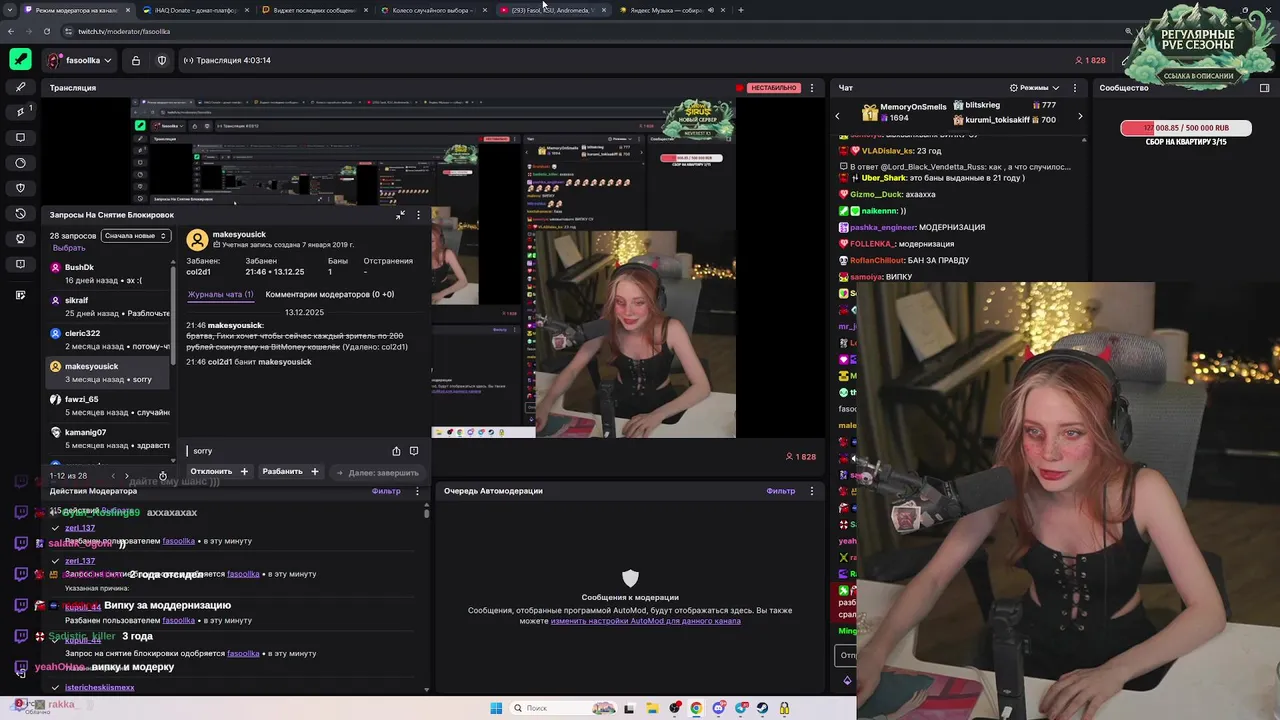1280x720 pixels.
Task: Open the Сначала новые sort dropdown
Action: point(136,236)
